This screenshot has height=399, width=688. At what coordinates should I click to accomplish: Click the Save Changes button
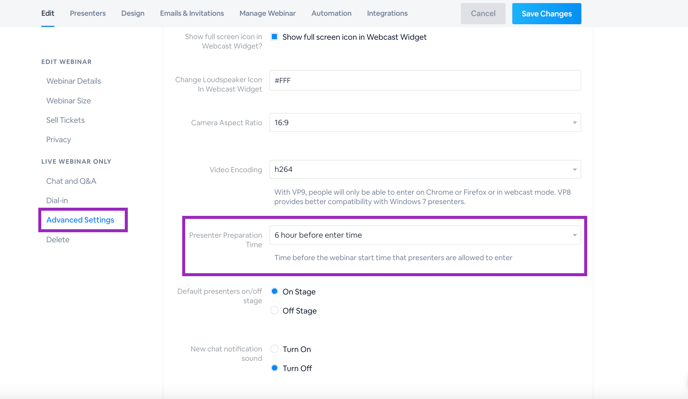tap(547, 14)
